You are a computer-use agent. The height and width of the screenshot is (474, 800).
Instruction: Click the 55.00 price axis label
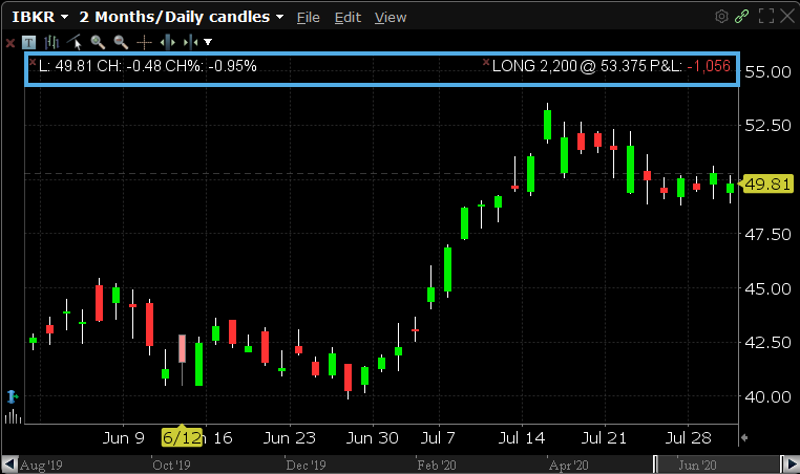(x=768, y=71)
